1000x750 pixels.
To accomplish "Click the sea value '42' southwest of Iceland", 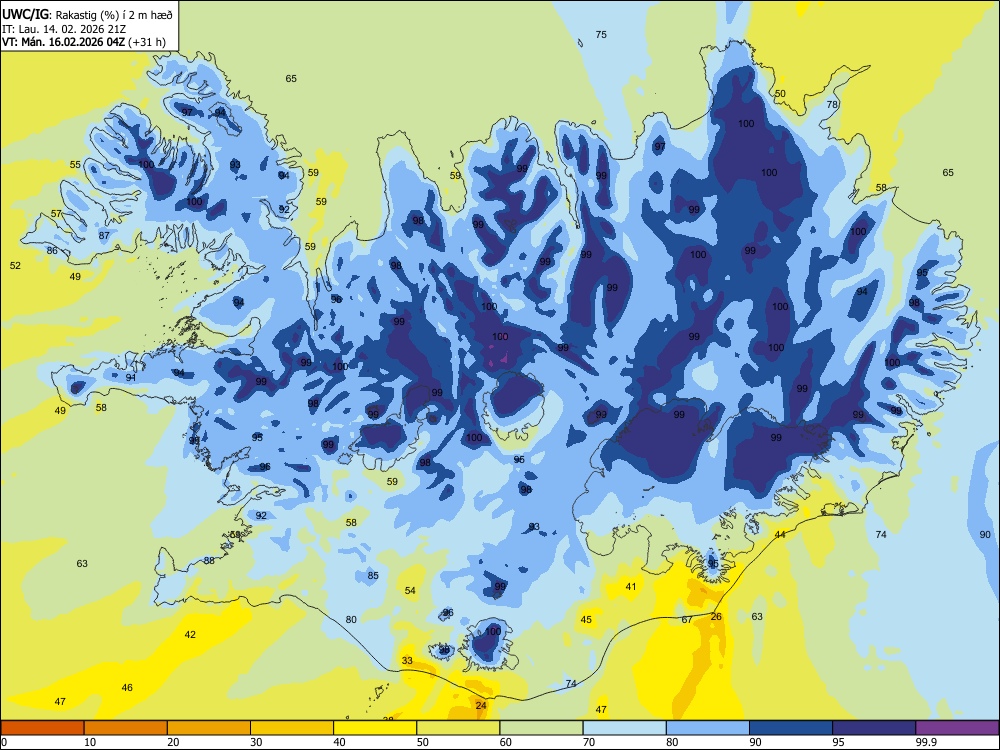I will click(x=190, y=635).
